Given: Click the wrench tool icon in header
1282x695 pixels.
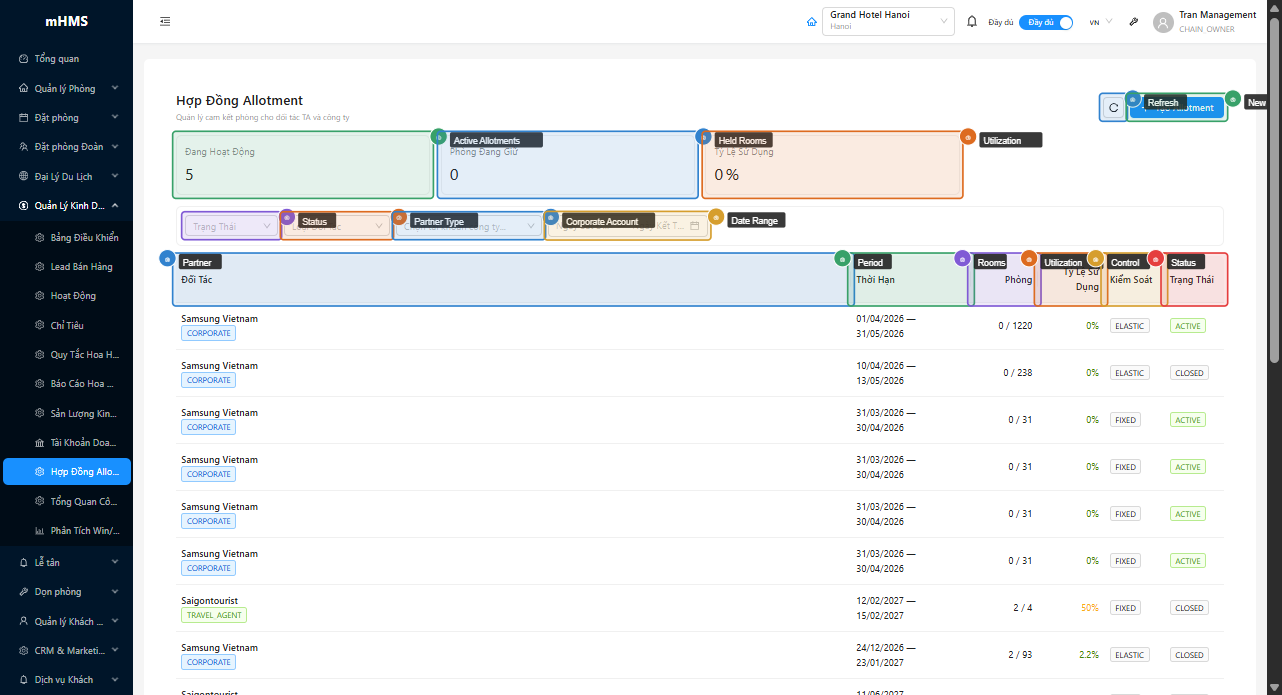Looking at the screenshot, I should click(1133, 22).
